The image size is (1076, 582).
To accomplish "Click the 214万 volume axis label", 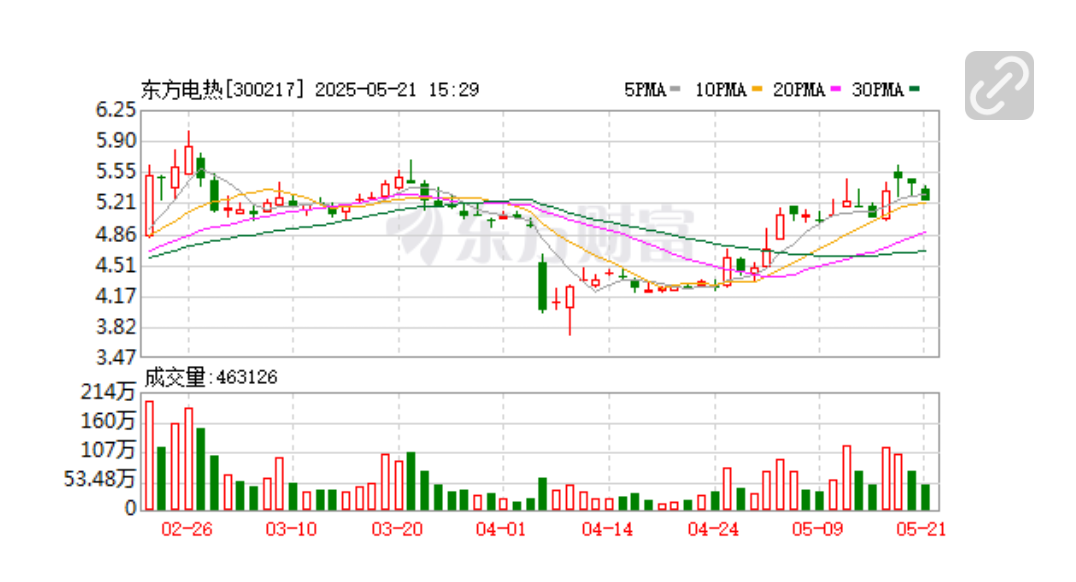I will (x=108, y=392).
